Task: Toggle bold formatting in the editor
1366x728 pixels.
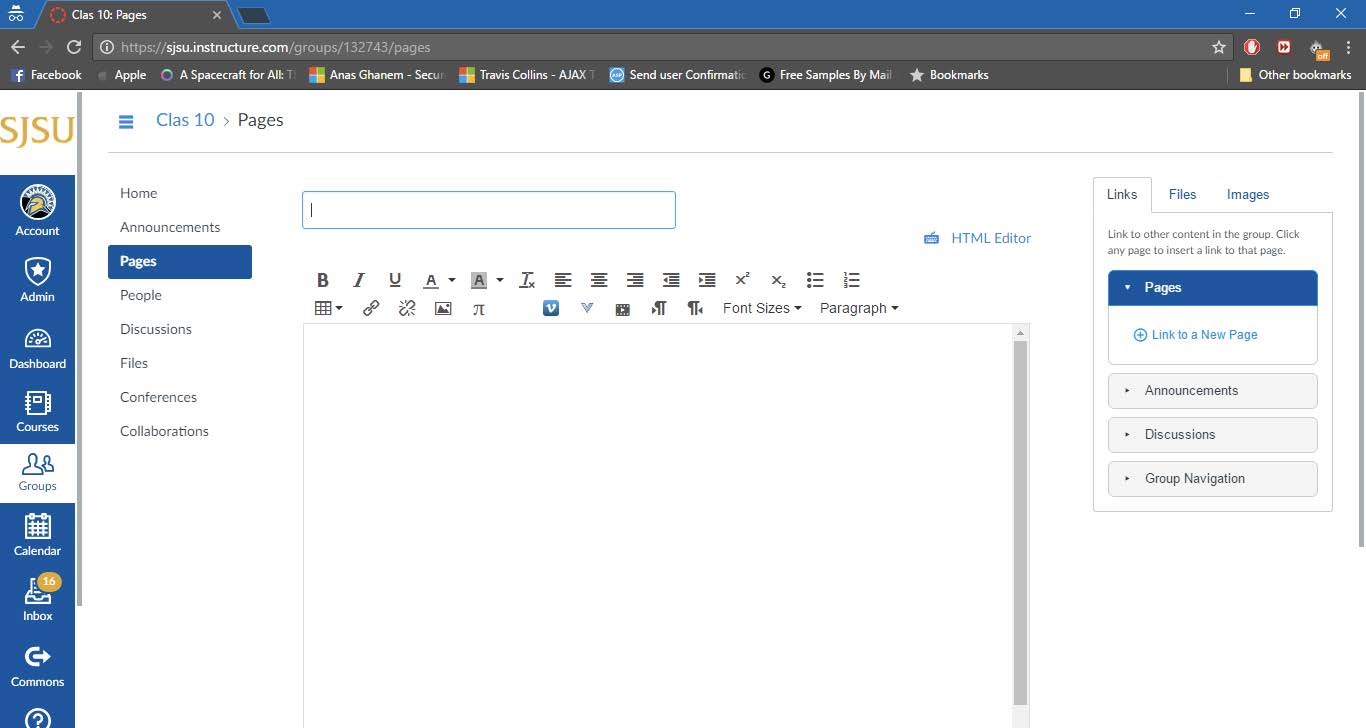Action: (x=323, y=280)
